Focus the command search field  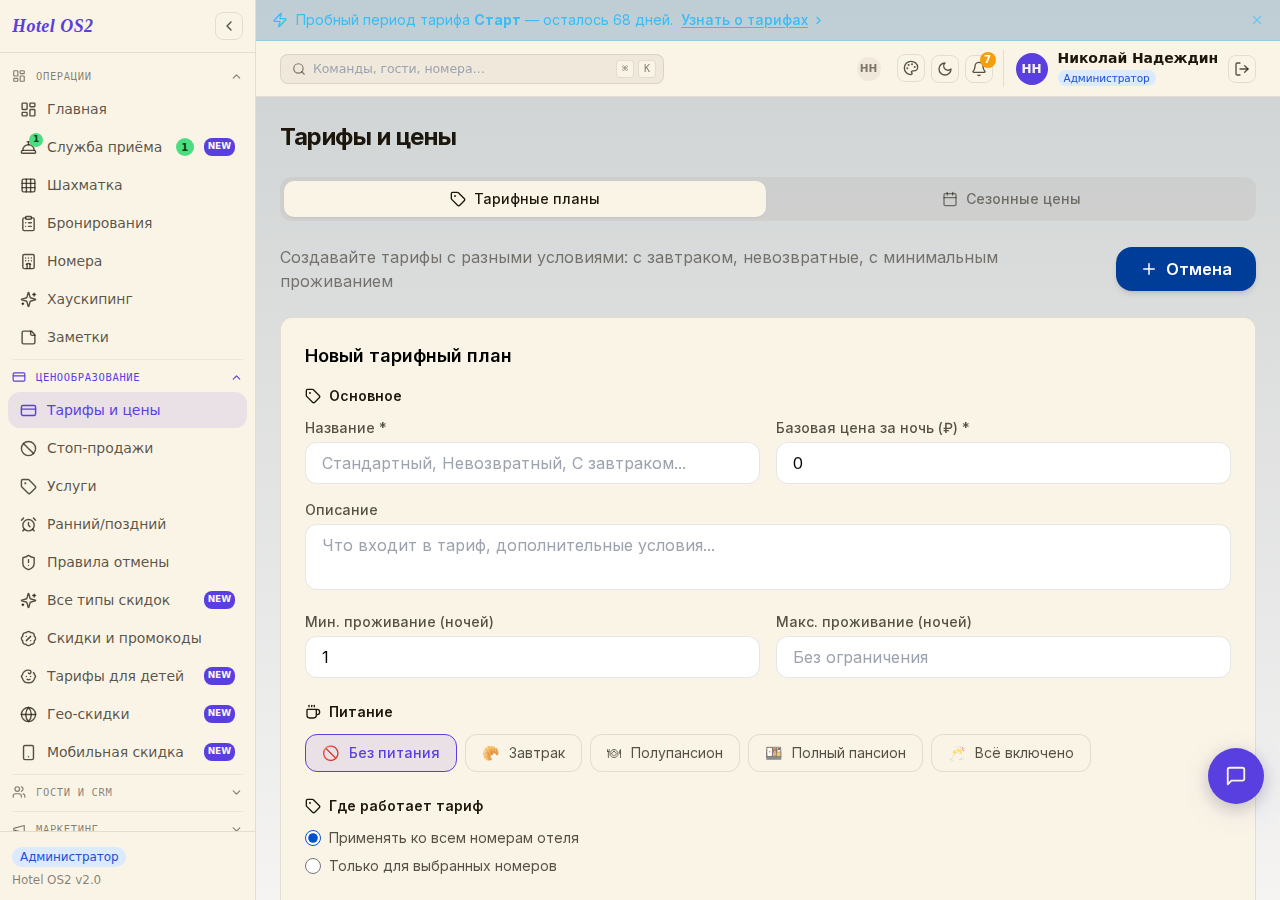472,69
